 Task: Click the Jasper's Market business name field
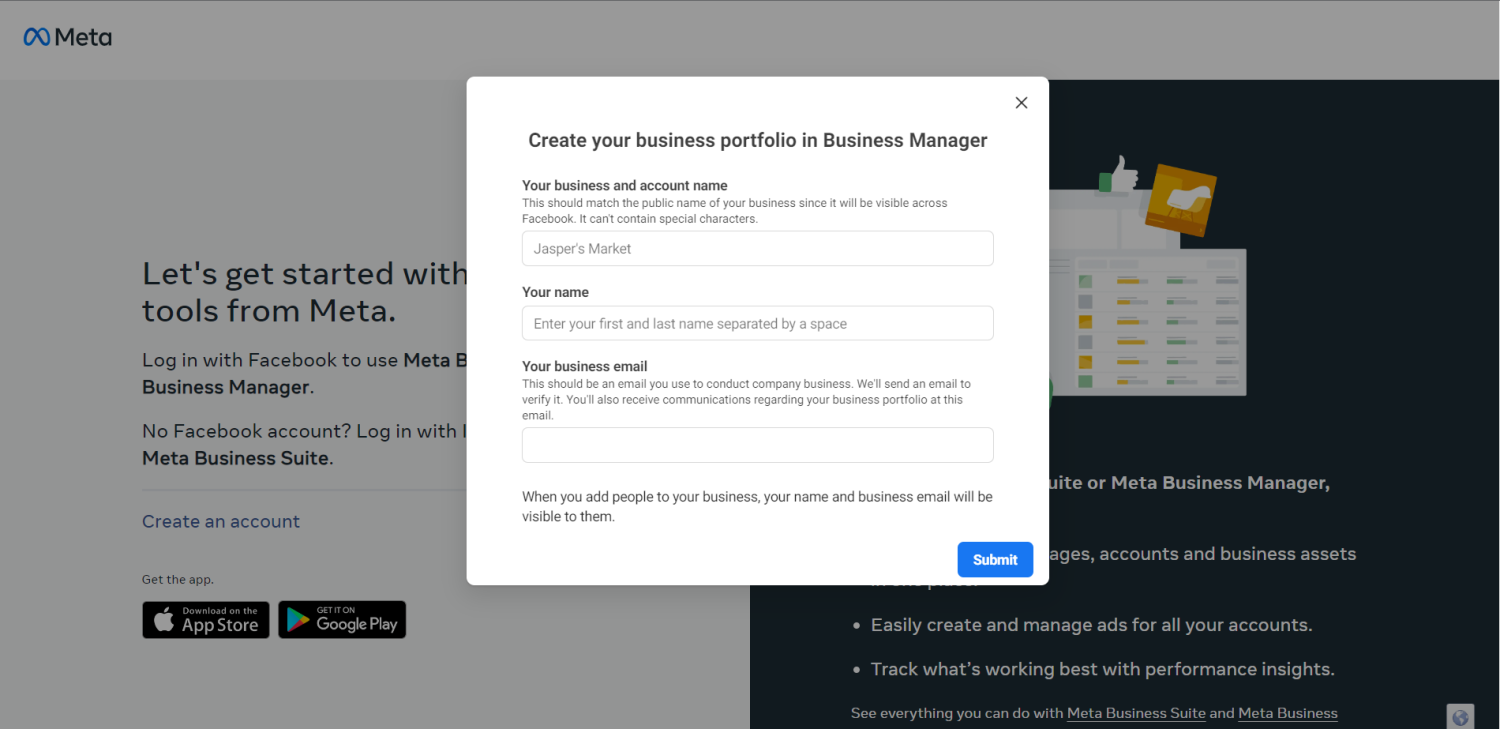click(x=757, y=248)
